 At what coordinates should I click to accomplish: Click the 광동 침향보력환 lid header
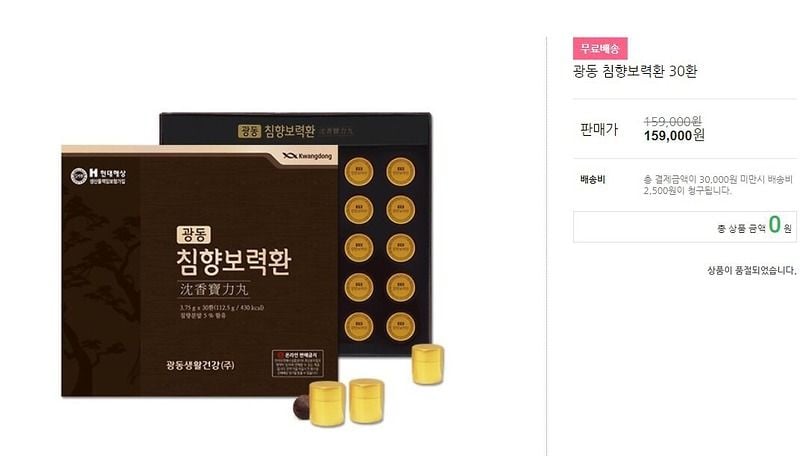pyautogui.click(x=277, y=131)
